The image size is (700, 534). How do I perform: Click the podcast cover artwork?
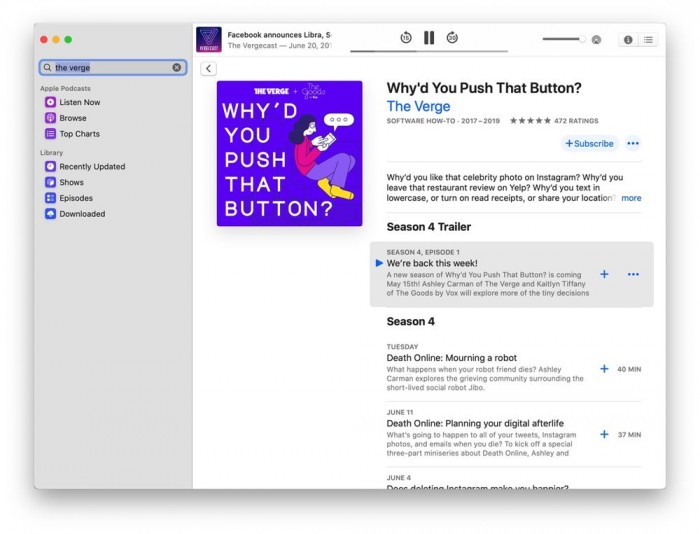click(x=289, y=153)
